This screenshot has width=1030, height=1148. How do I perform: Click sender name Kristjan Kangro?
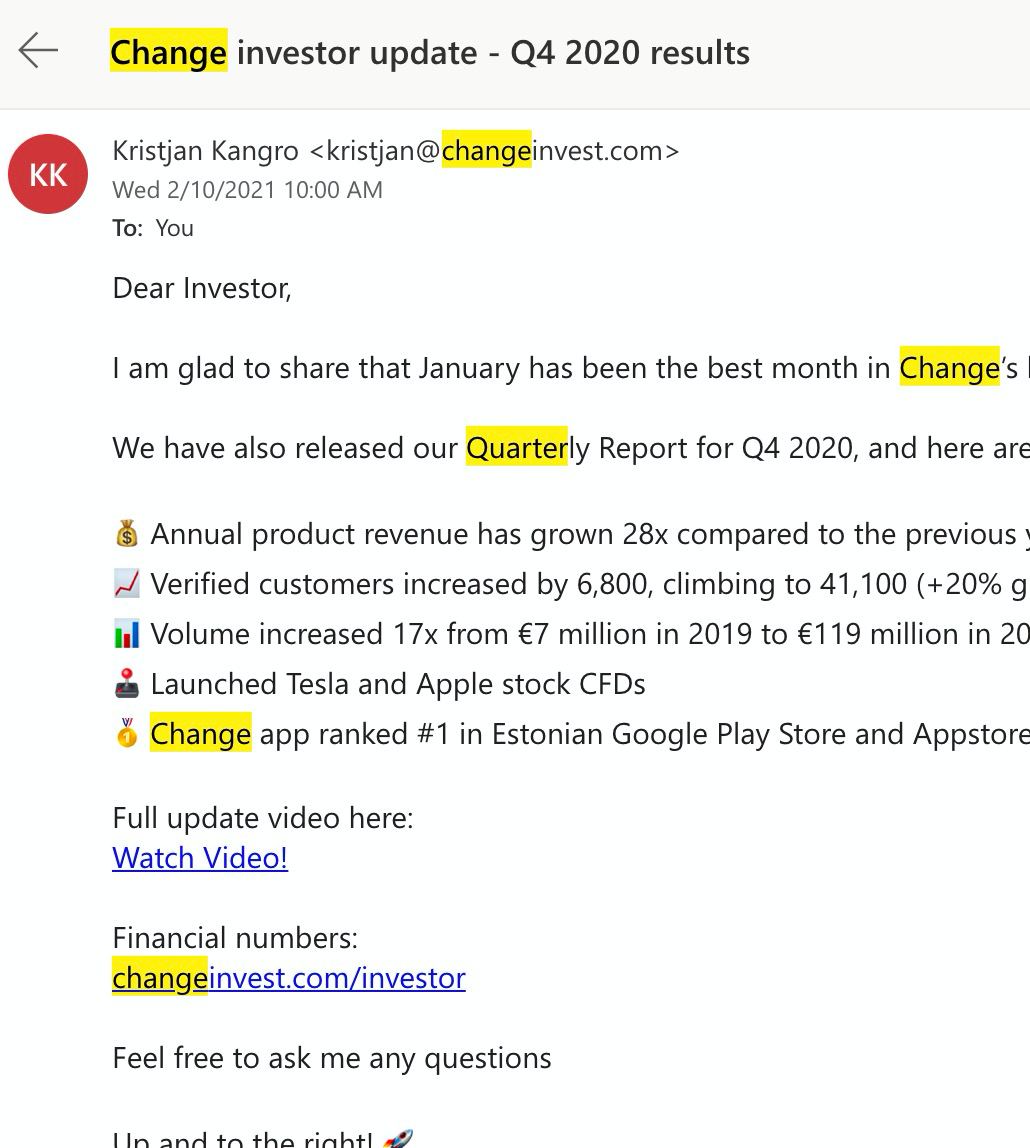pos(205,151)
